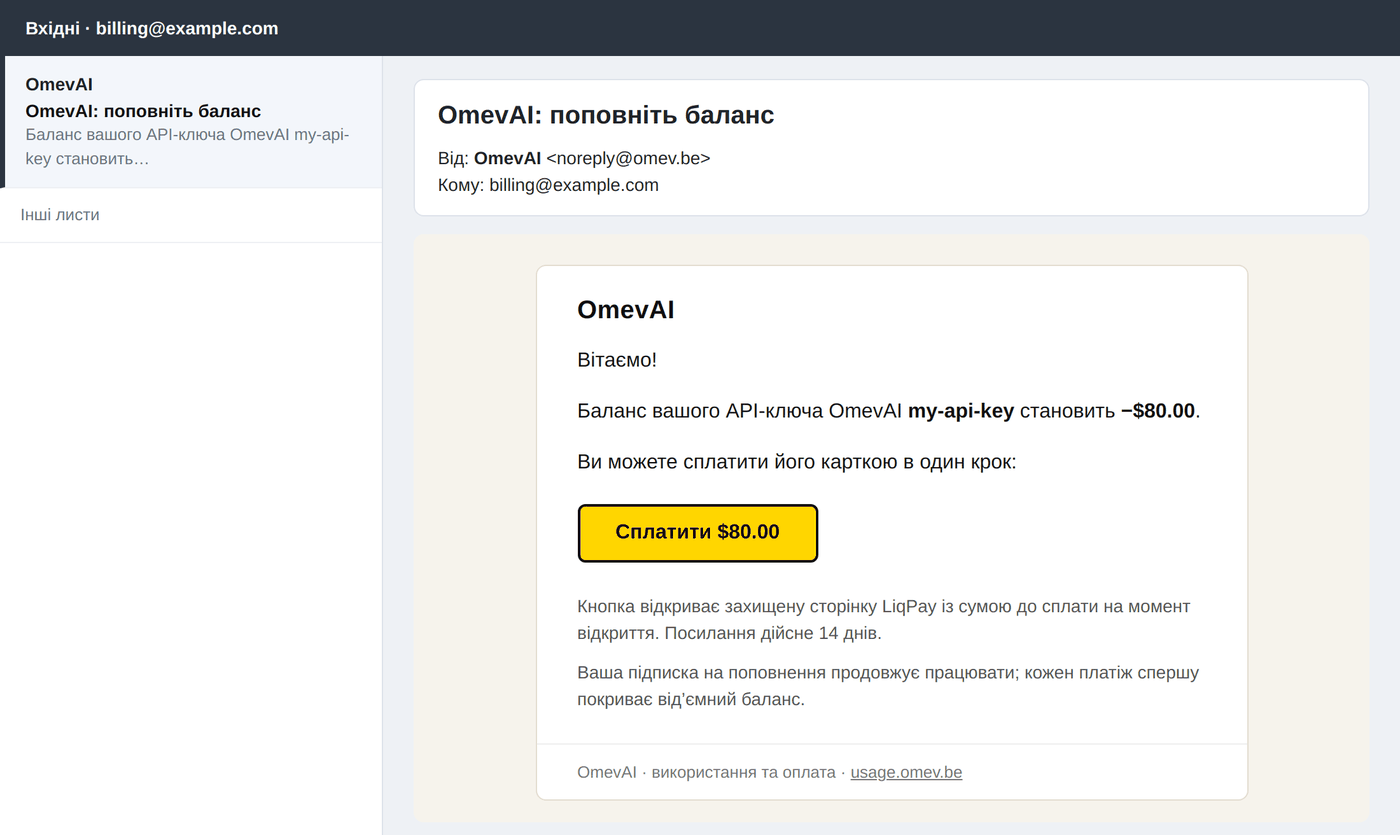Click the negative balance "−$80.00" value
Screen dimensions: 1400x835
(1158, 411)
